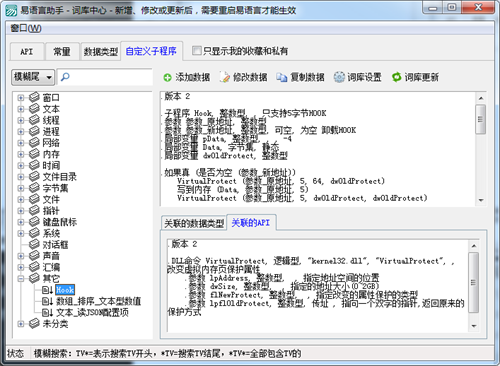The width and height of the screenshot is (500, 366).
Task: Select the Hook tree item
Action: coord(65,290)
